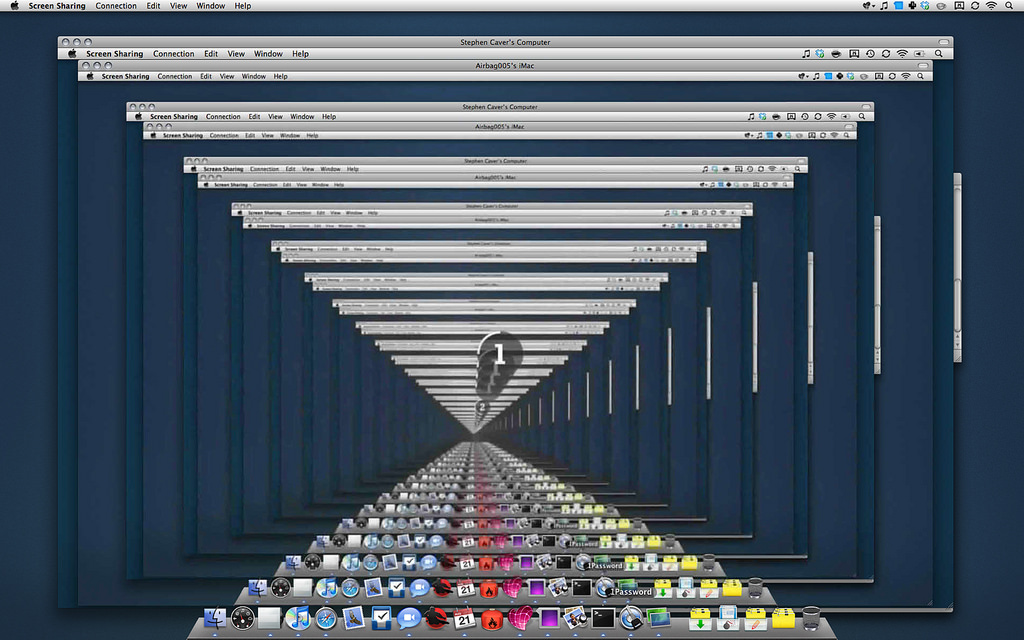Click Wi-Fi icon in largest Airbag005's iMac window
Screen dimensions: 1024x640
906,76
